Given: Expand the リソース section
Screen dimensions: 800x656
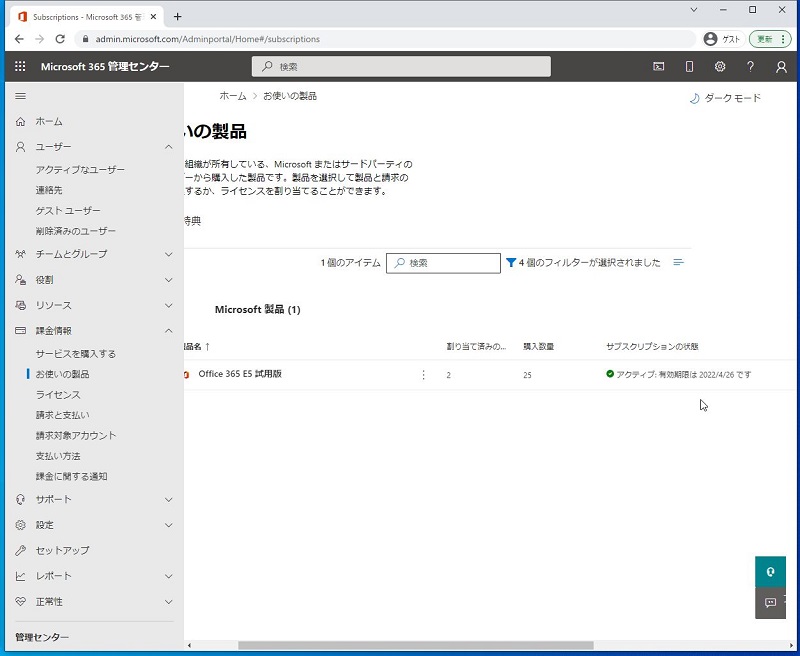Looking at the screenshot, I should [x=169, y=305].
